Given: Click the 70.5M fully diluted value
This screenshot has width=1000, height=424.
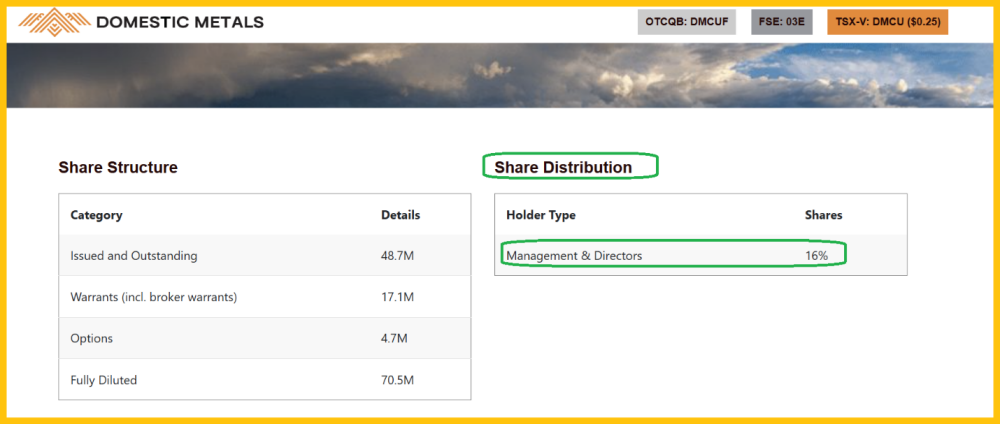Looking at the screenshot, I should (397, 380).
